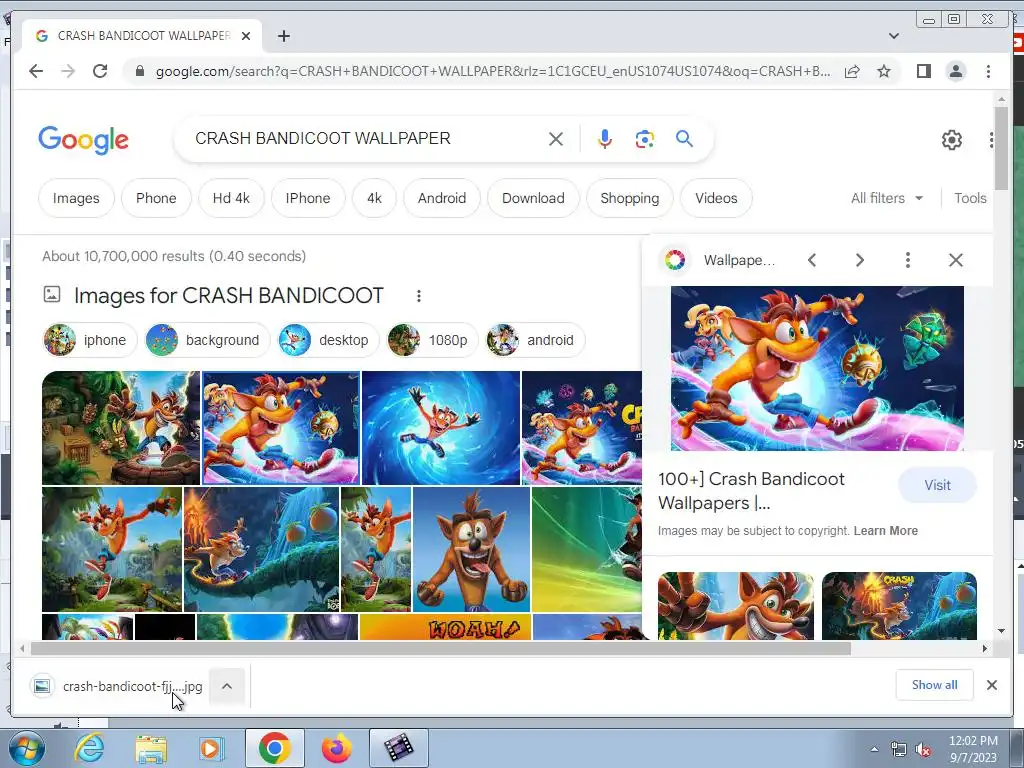Open Chrome three-dot menu
Viewport: 1024px width, 768px height.
988,71
